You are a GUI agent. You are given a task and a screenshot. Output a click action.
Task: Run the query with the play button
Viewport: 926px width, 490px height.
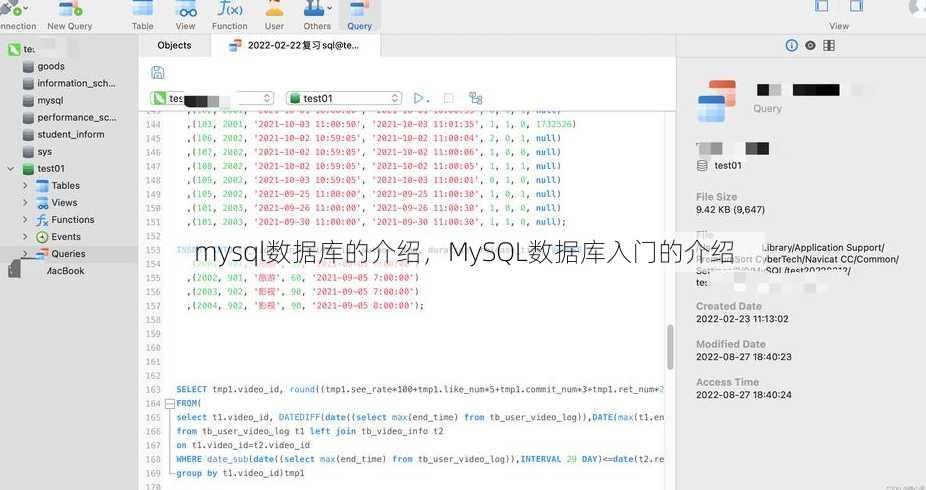419,98
